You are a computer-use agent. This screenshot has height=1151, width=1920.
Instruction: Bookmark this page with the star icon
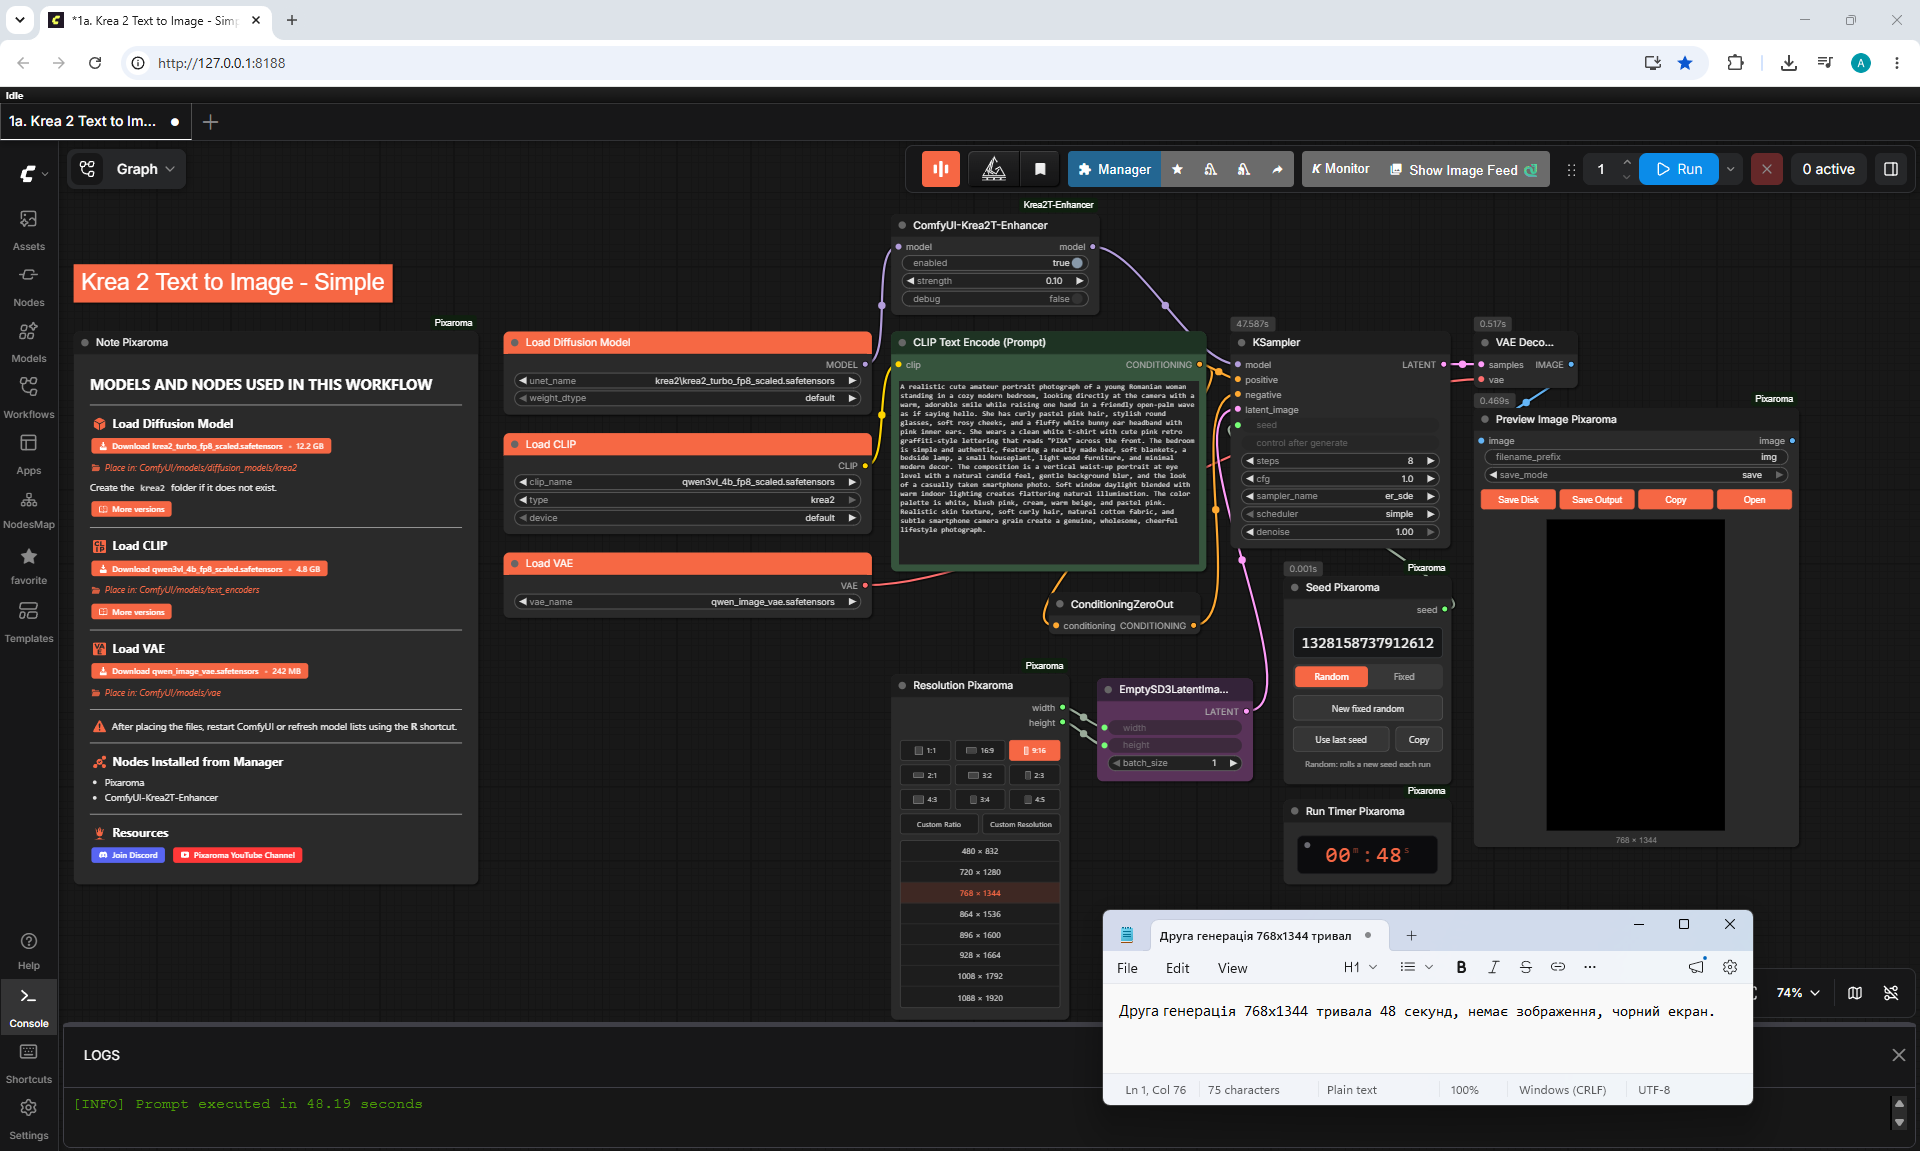pos(1685,63)
